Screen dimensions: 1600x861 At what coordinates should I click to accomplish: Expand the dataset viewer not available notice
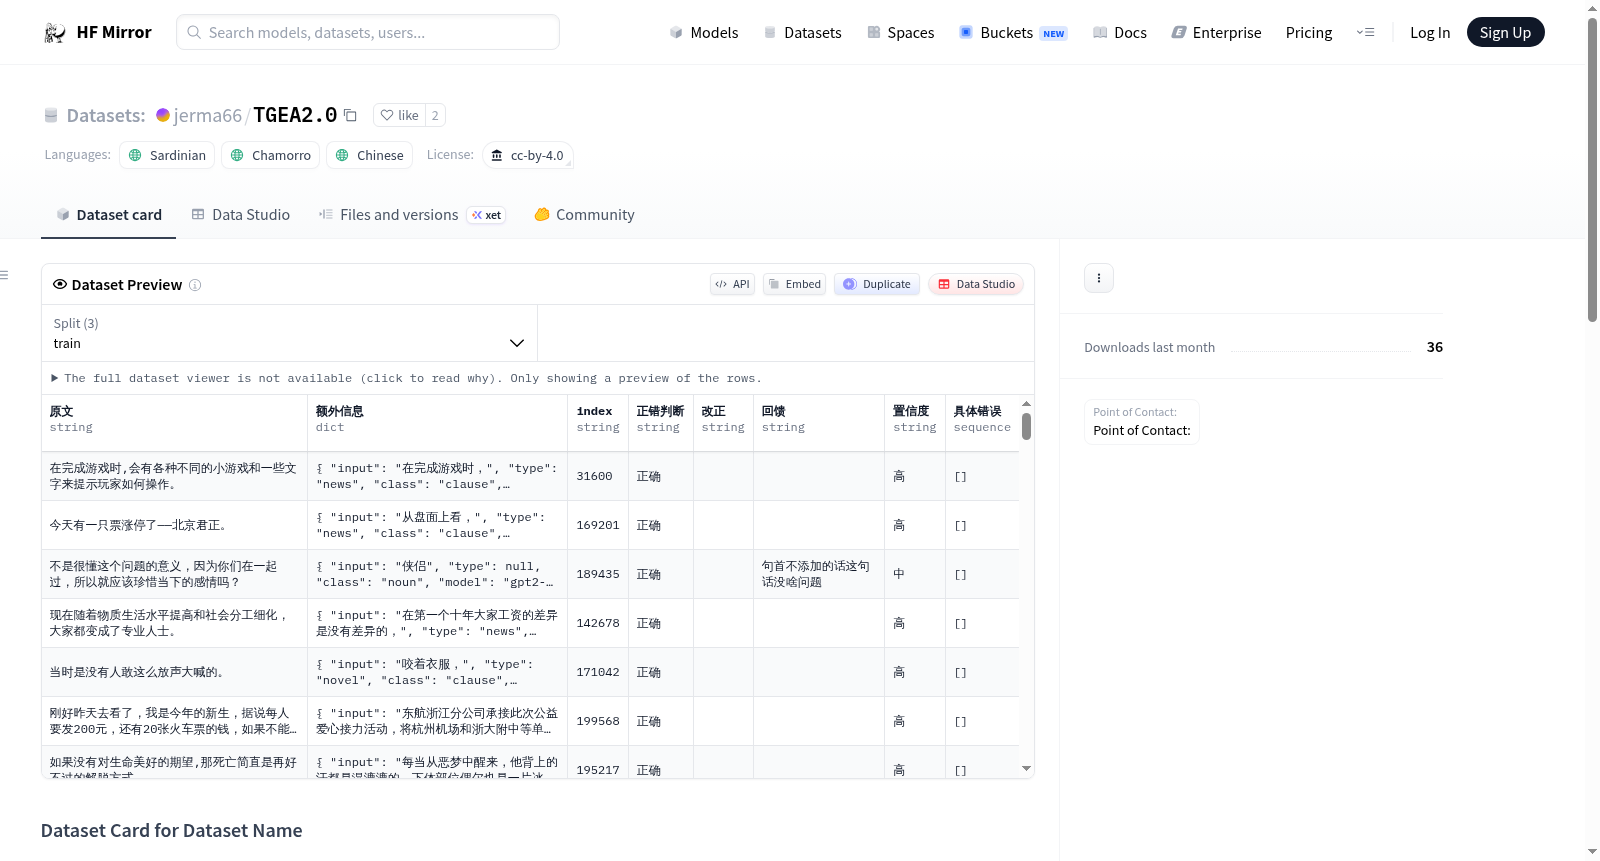[407, 378]
